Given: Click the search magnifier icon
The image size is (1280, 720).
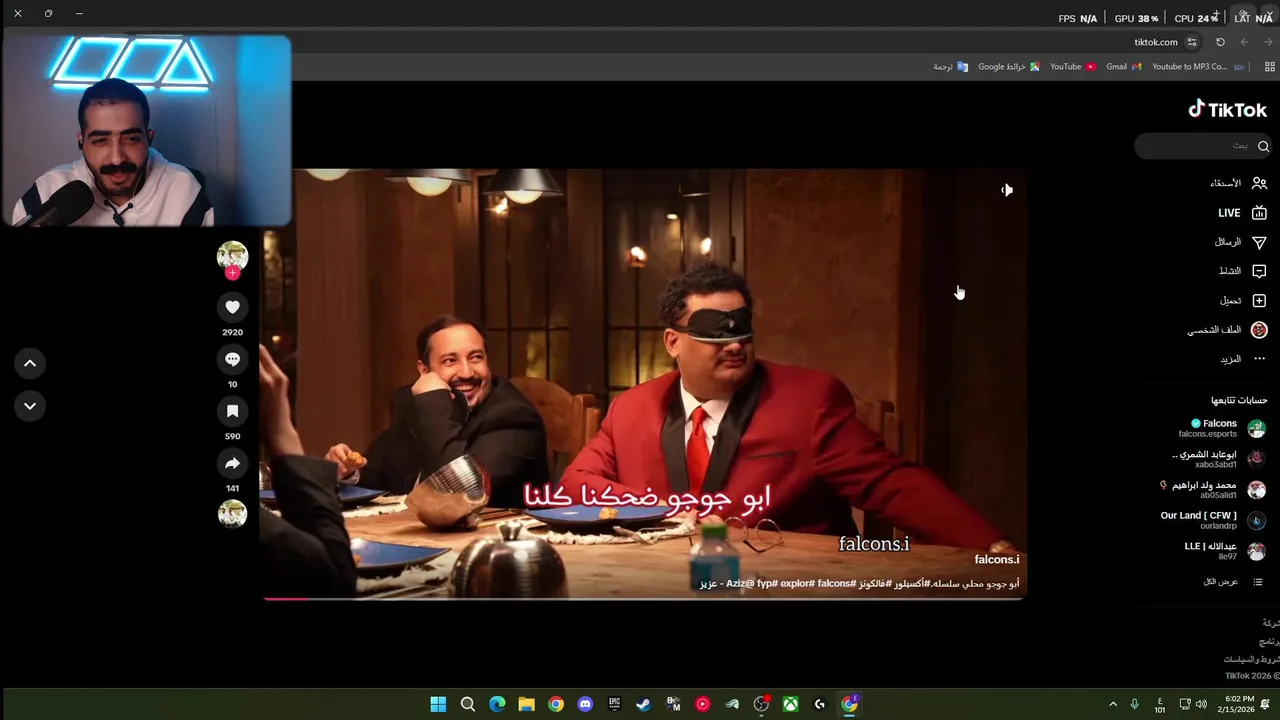Looking at the screenshot, I should pyautogui.click(x=1263, y=146).
